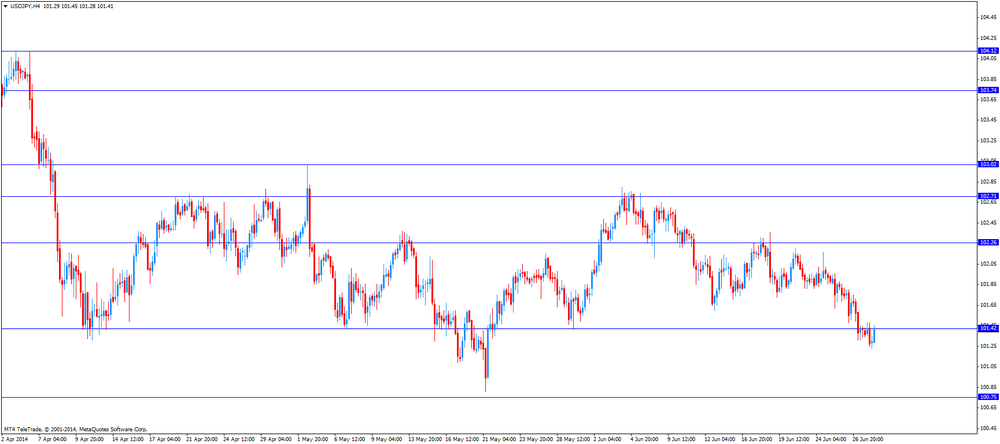
Task: Click the blue 103.74 price label
Action: pos(988,91)
